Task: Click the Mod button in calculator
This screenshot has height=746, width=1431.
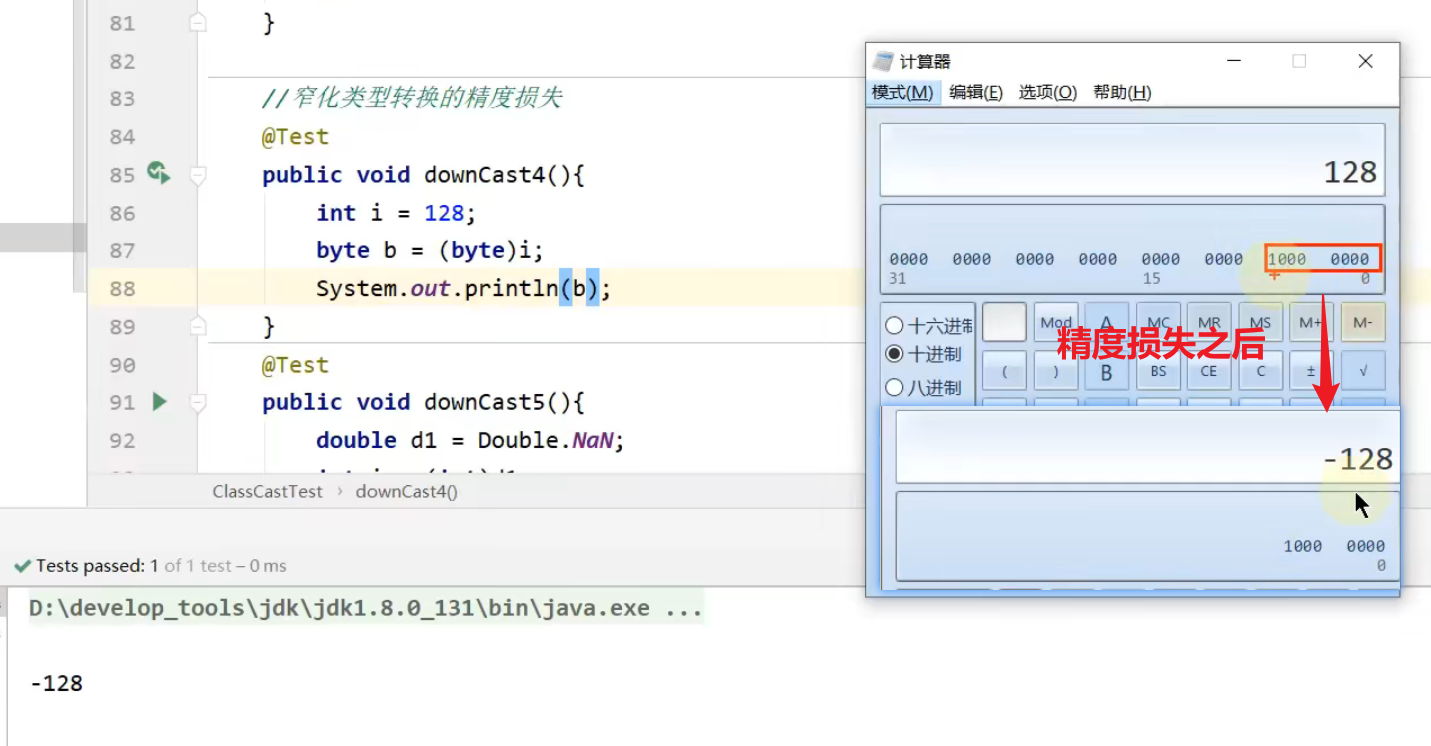Action: pyautogui.click(x=1056, y=322)
